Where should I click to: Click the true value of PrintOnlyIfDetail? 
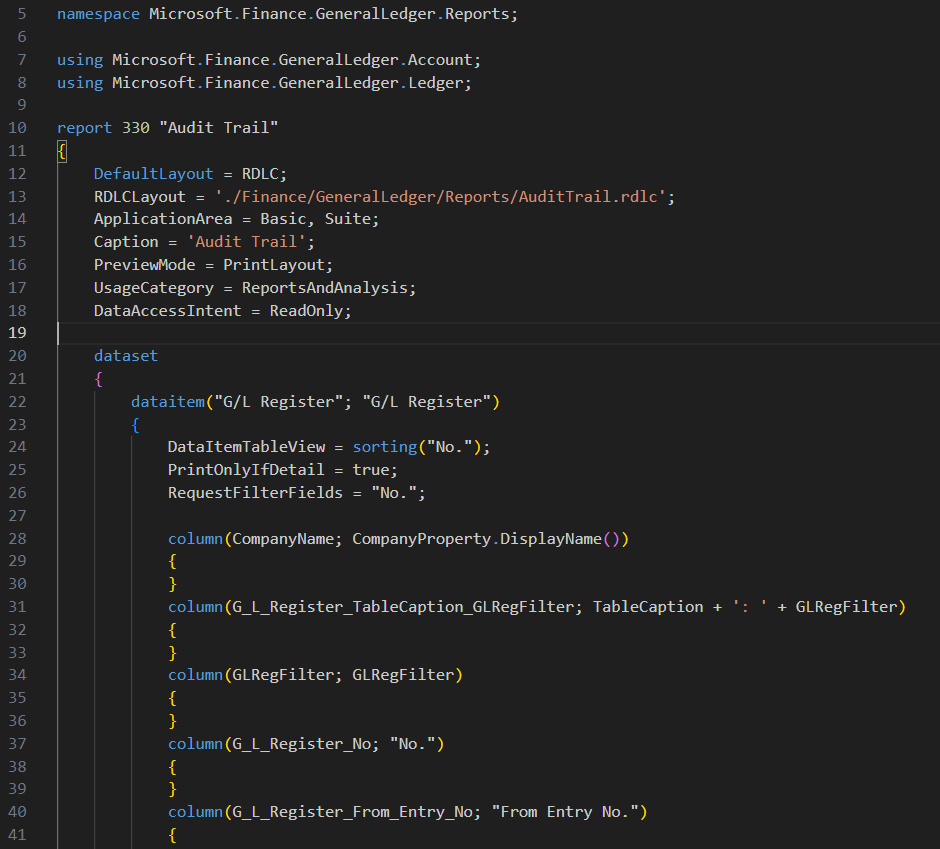[374, 470]
